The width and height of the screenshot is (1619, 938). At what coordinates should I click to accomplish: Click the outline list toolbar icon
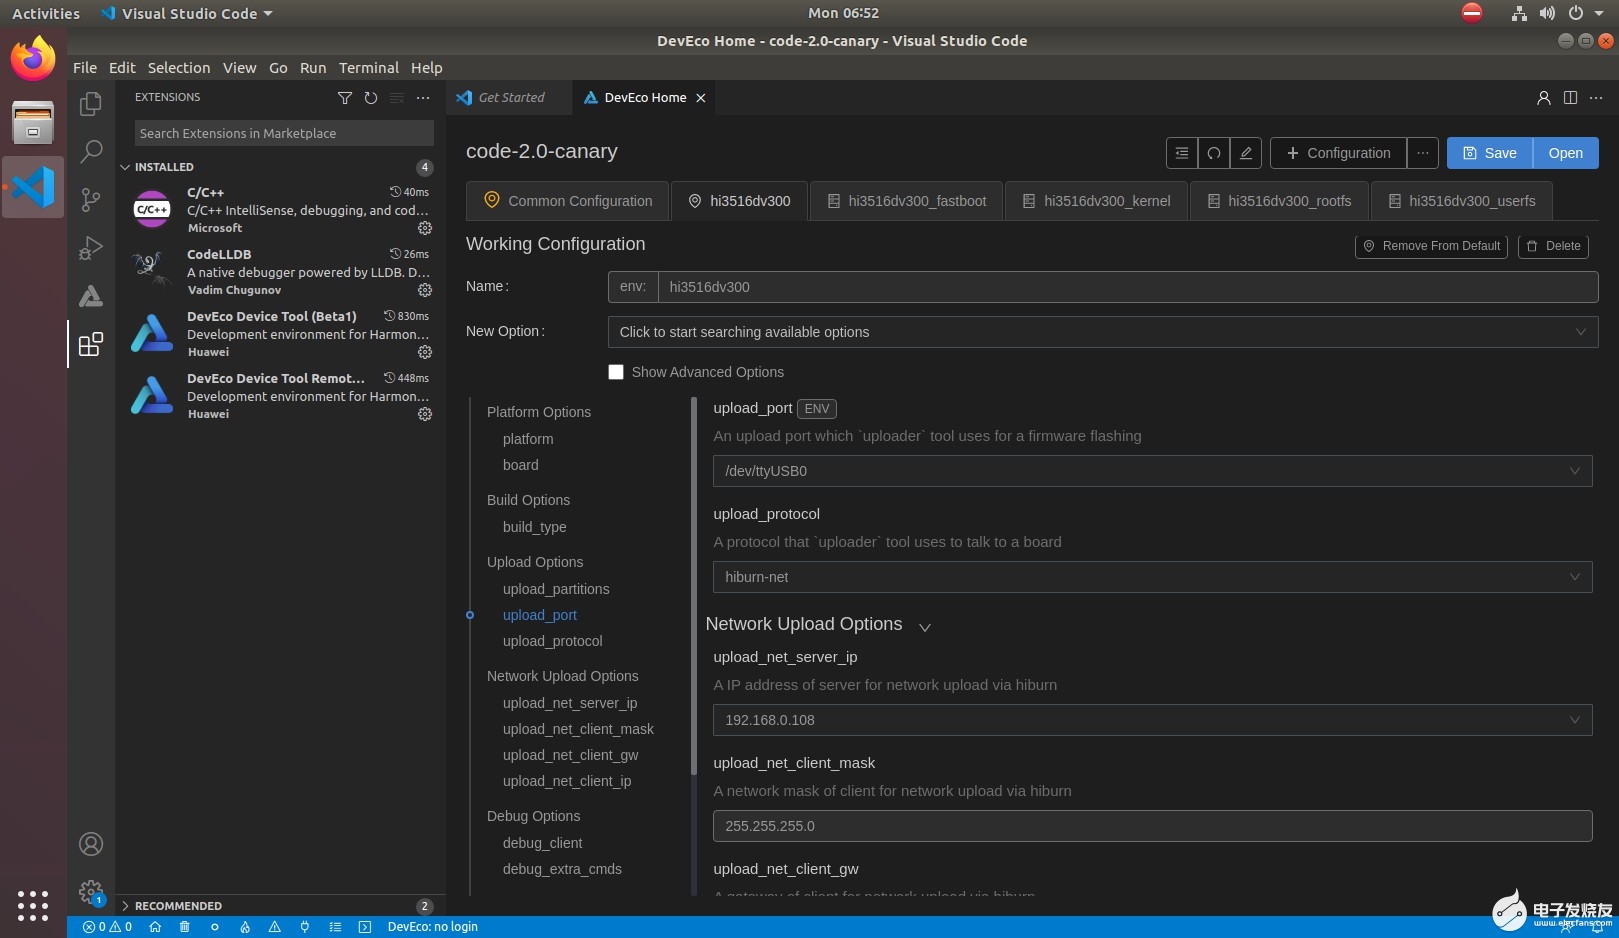1182,153
